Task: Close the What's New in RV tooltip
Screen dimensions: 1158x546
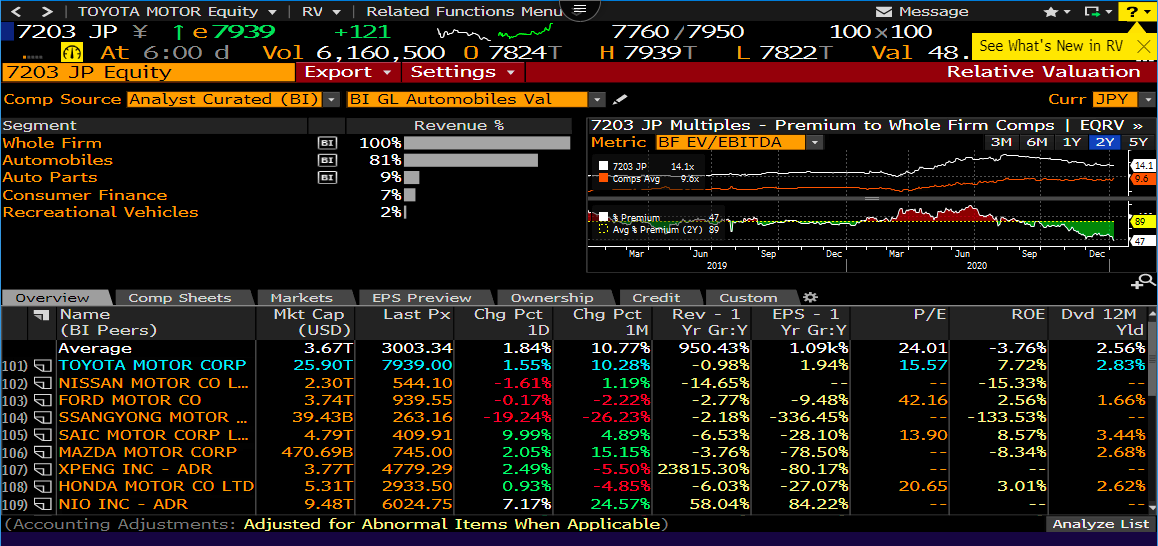Action: [1144, 46]
